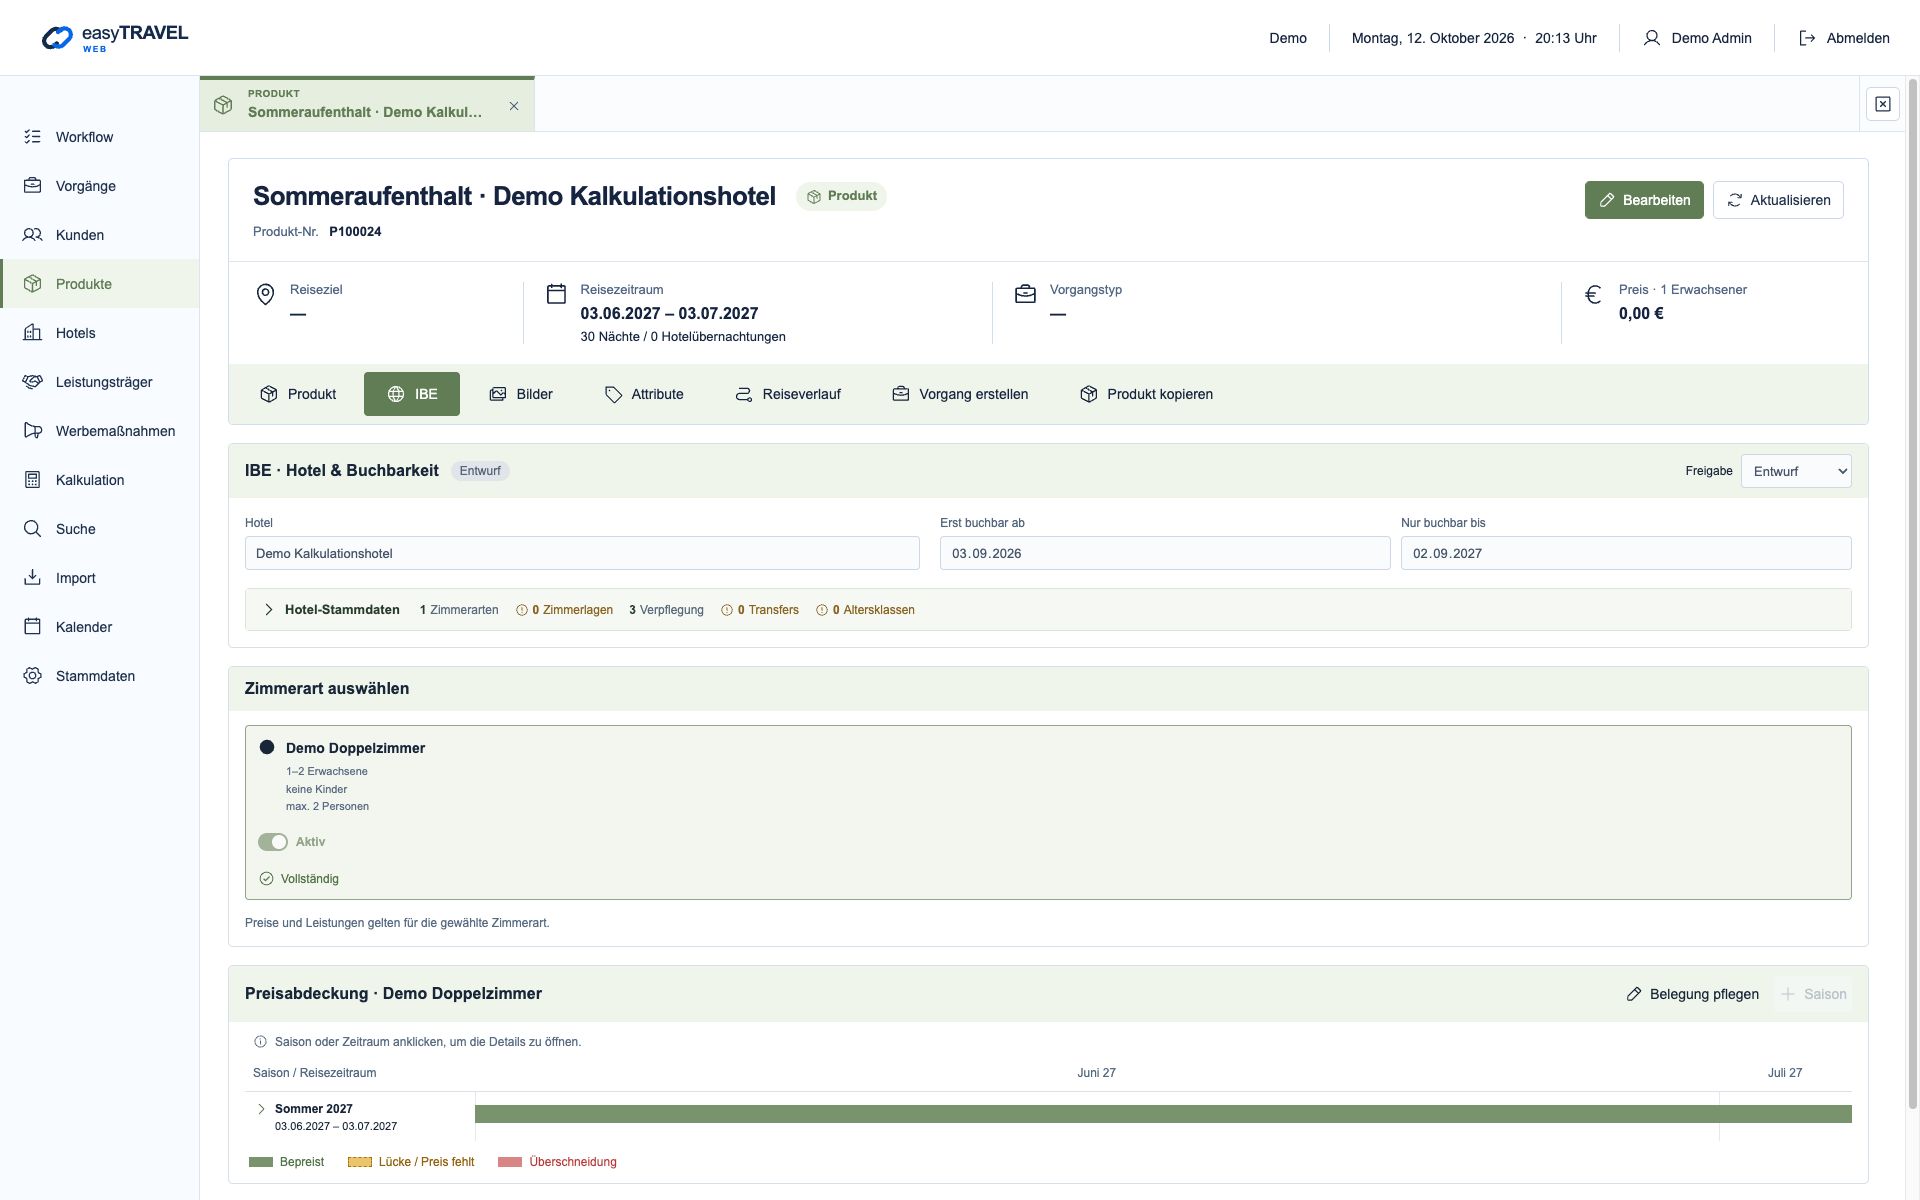Viewport: 1920px width, 1200px height.
Task: Select the Demo Doppelzimmer radio button
Action: 267,747
